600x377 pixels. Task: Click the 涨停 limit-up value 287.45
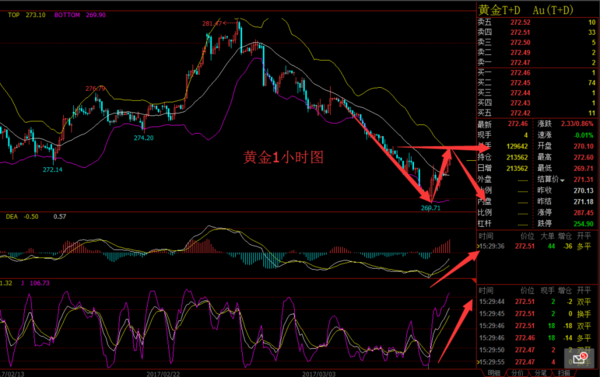pyautogui.click(x=583, y=213)
